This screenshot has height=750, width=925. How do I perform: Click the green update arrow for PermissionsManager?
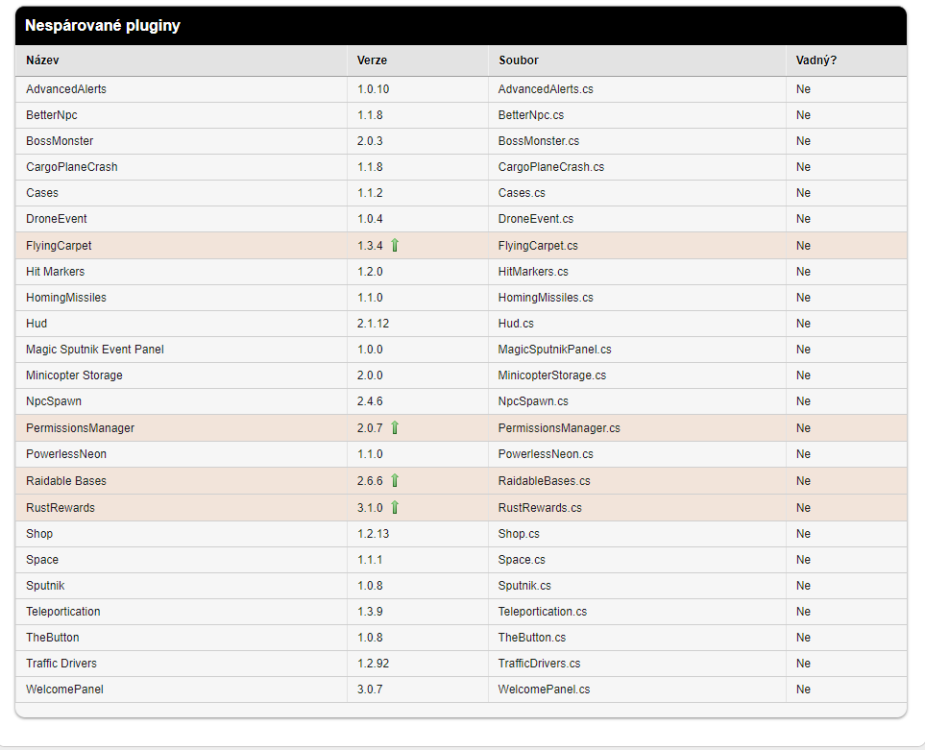point(395,428)
